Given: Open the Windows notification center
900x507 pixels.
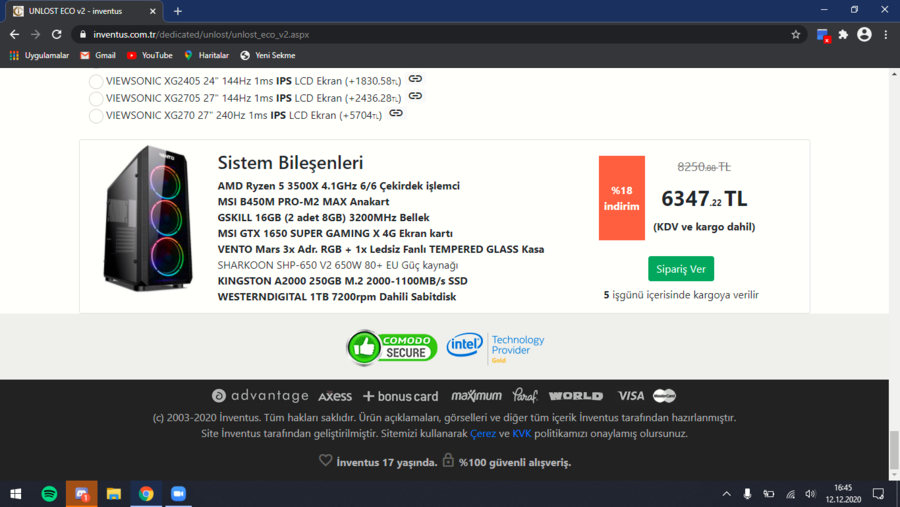Looking at the screenshot, I should 878,494.
